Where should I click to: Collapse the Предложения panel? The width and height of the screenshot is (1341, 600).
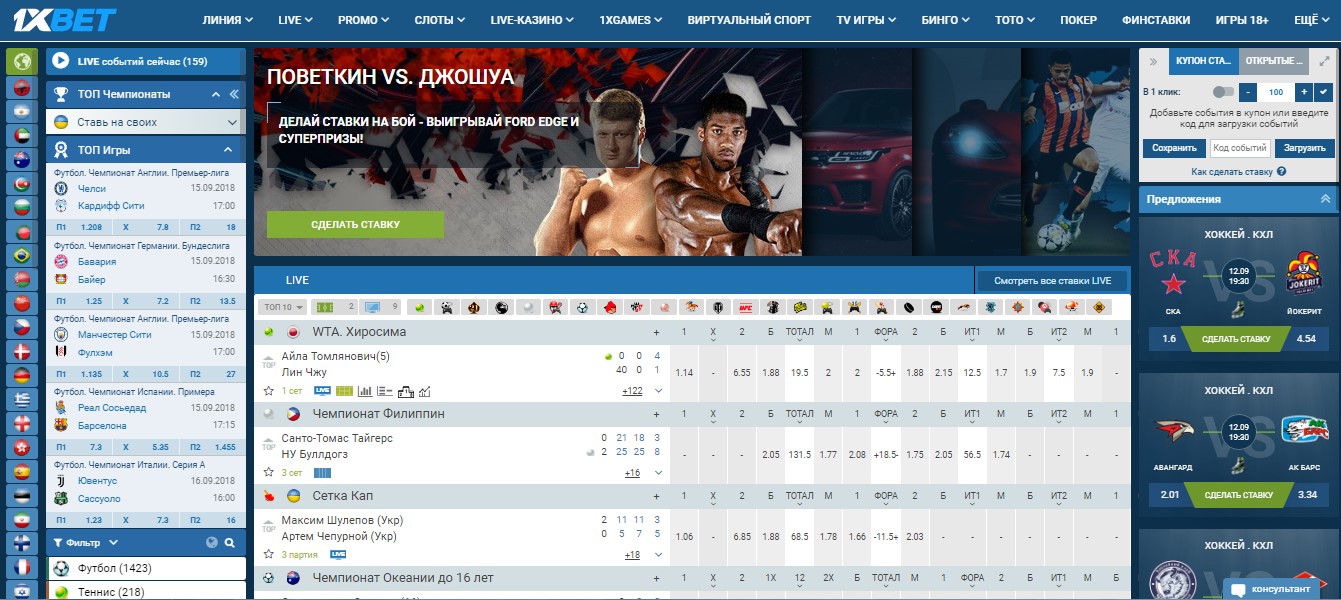(x=1325, y=199)
